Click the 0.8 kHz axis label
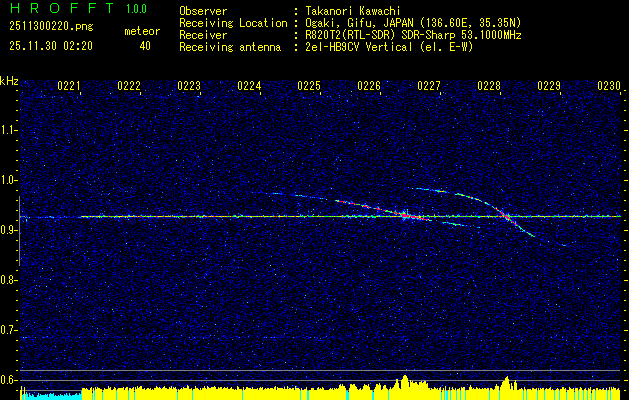This screenshot has width=629, height=400. coord(9,280)
